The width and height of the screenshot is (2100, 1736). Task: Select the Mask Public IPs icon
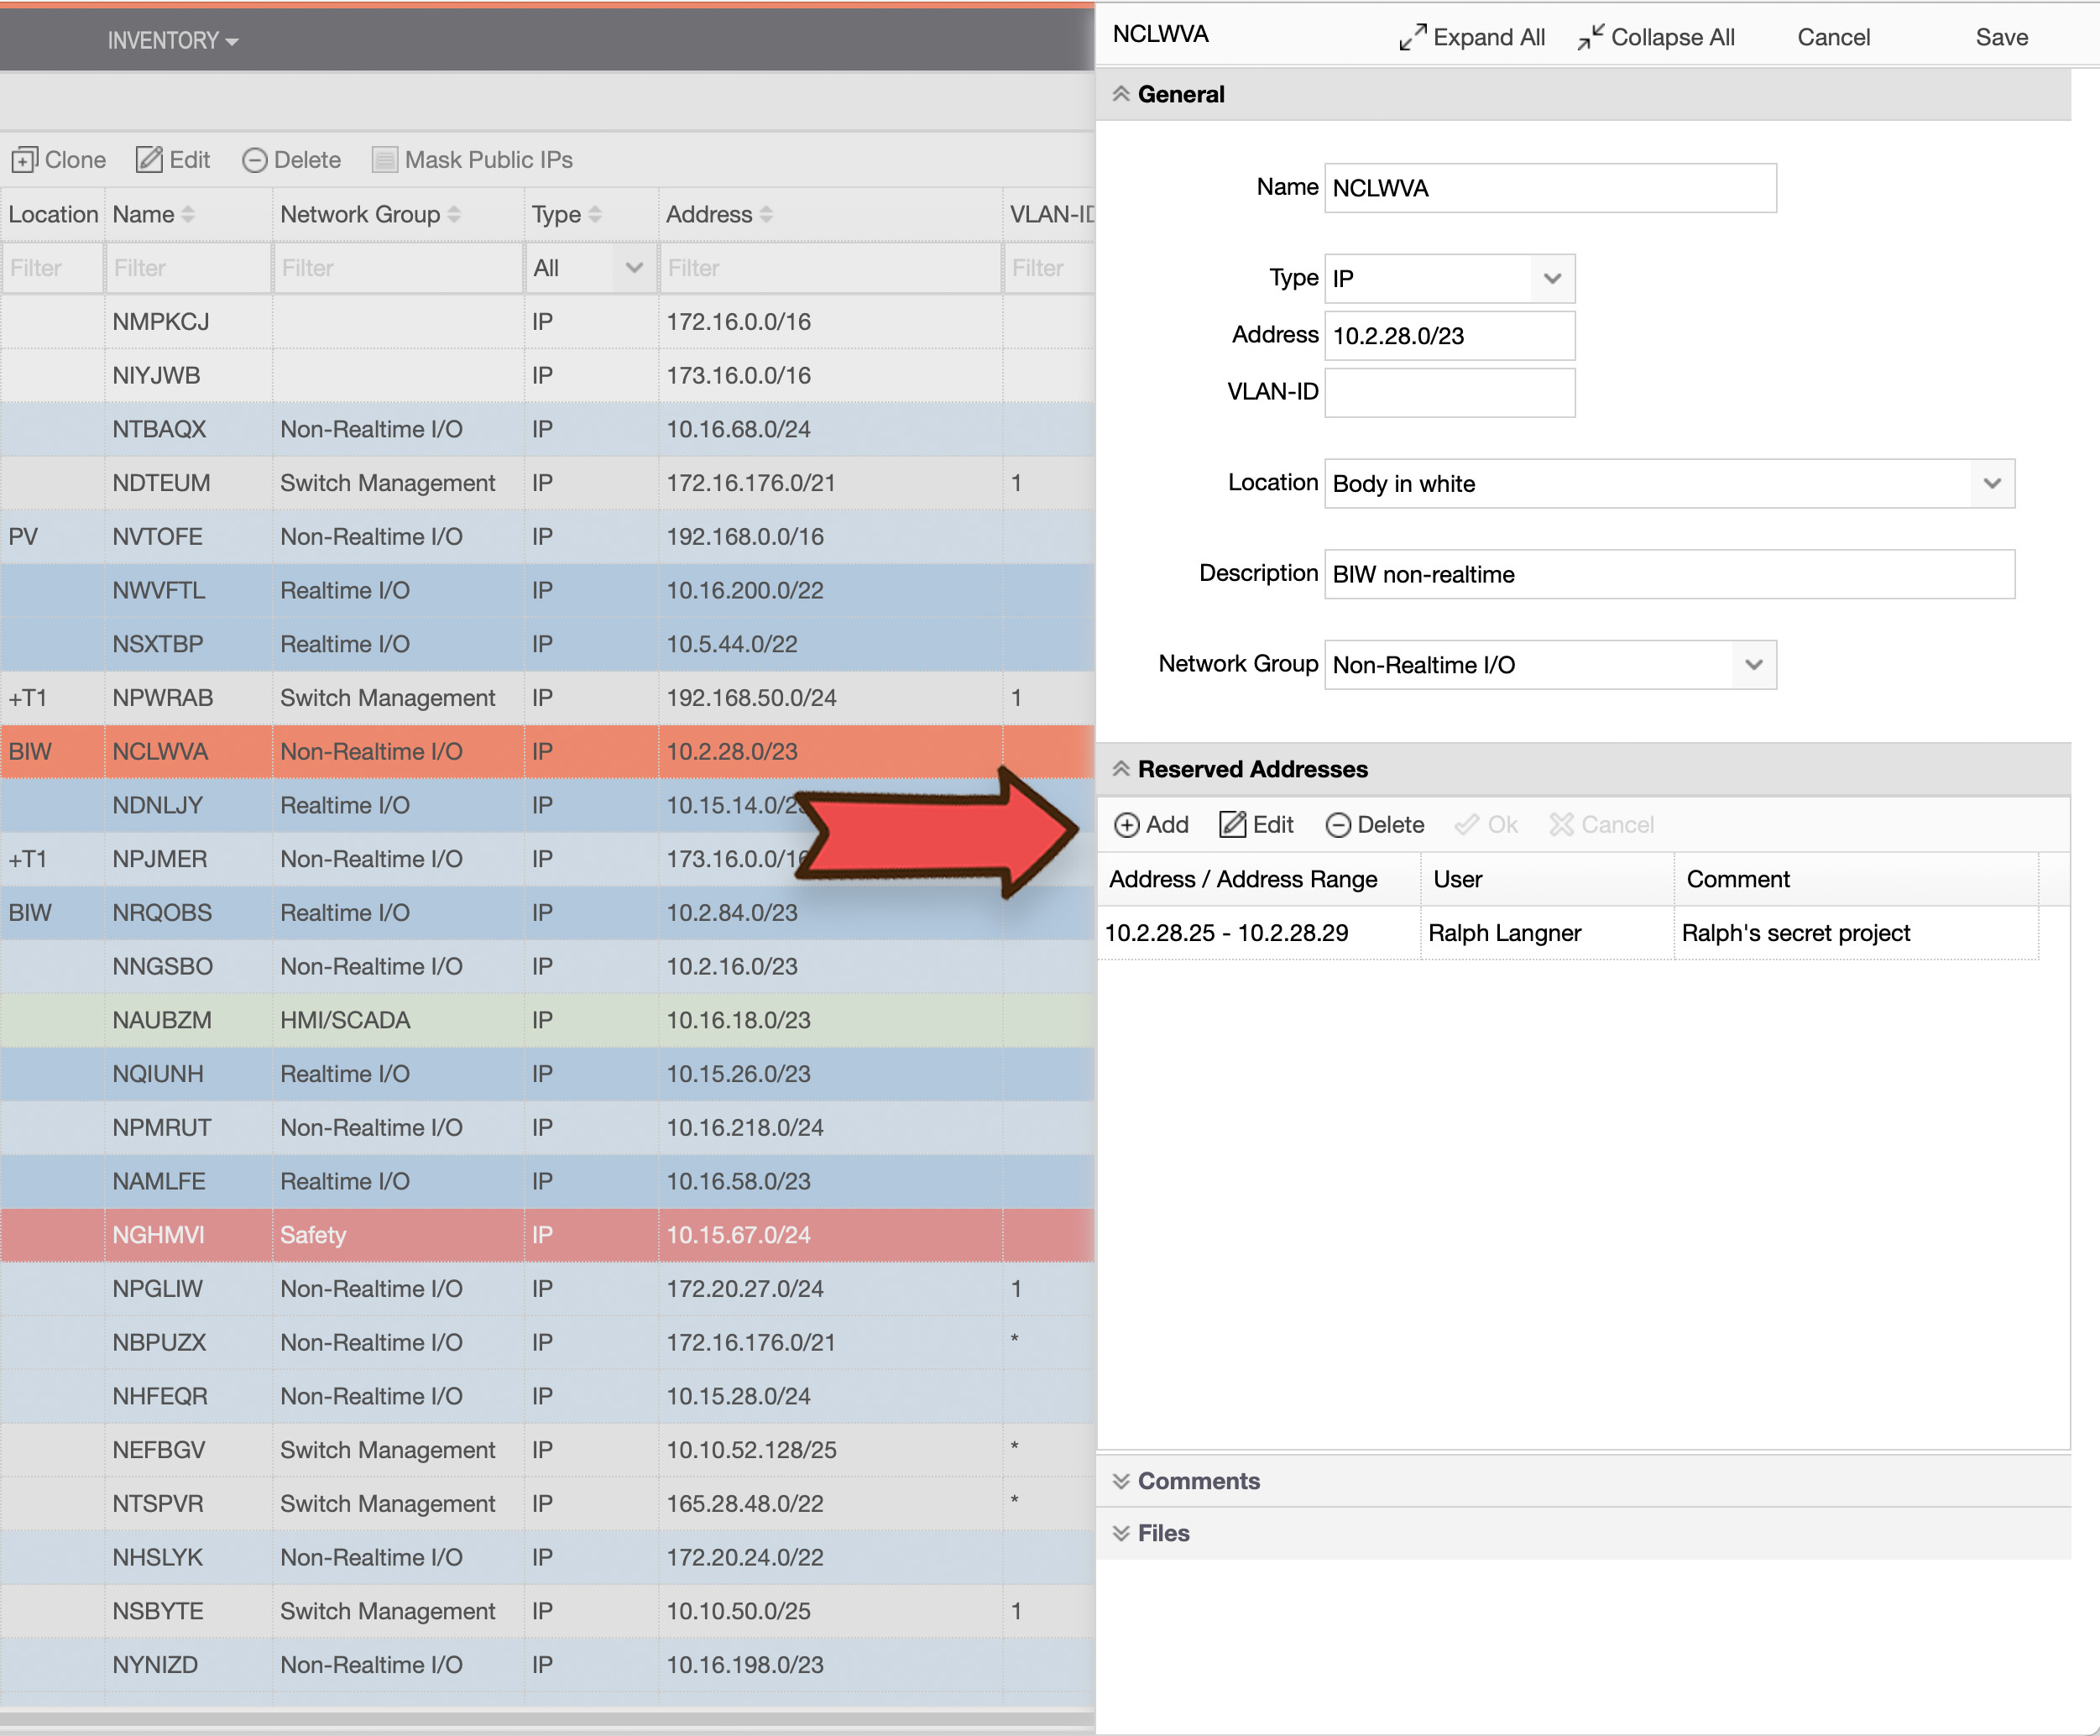tap(384, 159)
